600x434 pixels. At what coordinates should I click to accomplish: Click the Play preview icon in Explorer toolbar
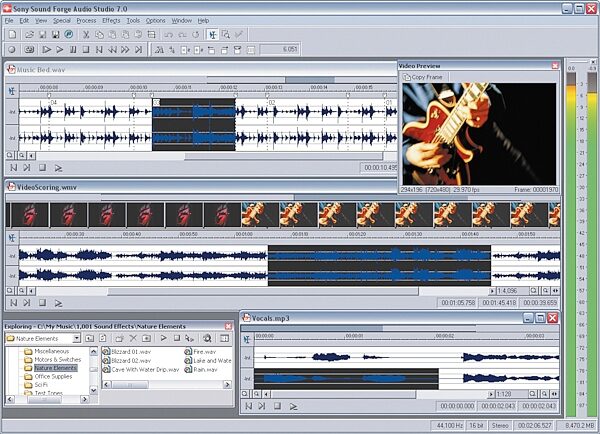[x=163, y=338]
